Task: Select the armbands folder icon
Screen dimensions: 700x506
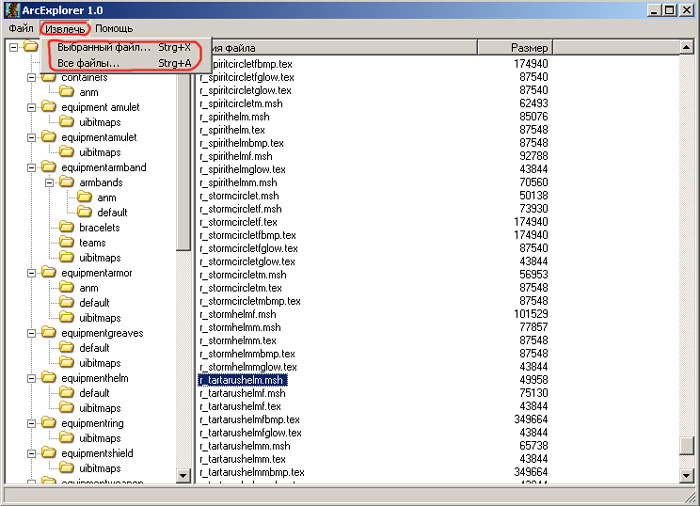Action: [x=67, y=181]
